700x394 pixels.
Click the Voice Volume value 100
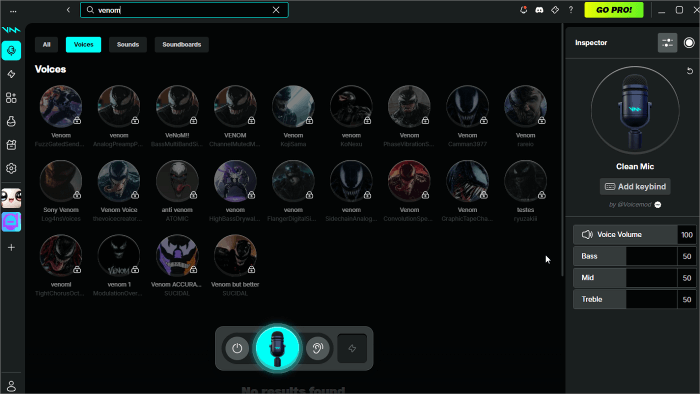[687, 235]
